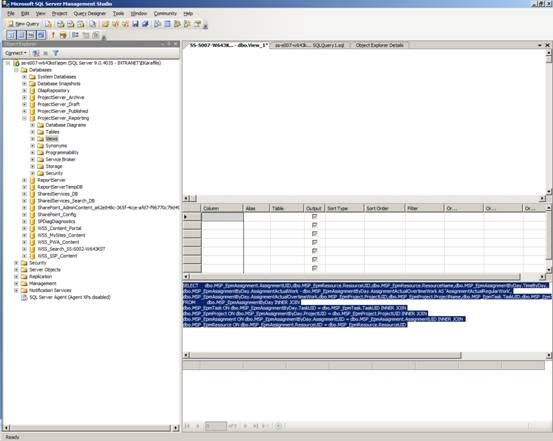Click the Save disk icon in toolbar

tap(135, 24)
